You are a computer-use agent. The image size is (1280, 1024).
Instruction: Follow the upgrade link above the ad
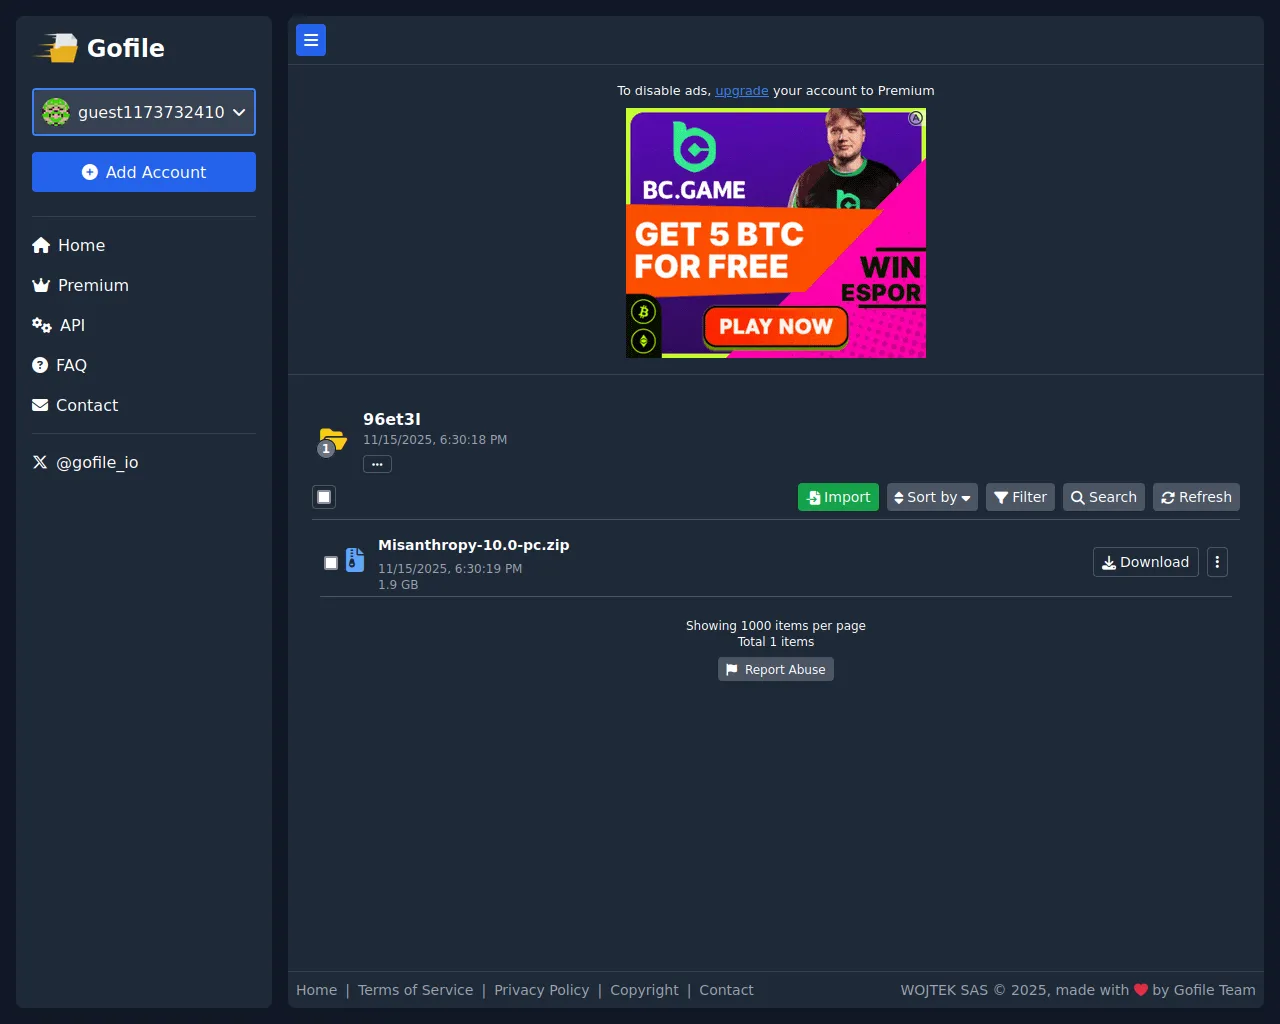(742, 90)
